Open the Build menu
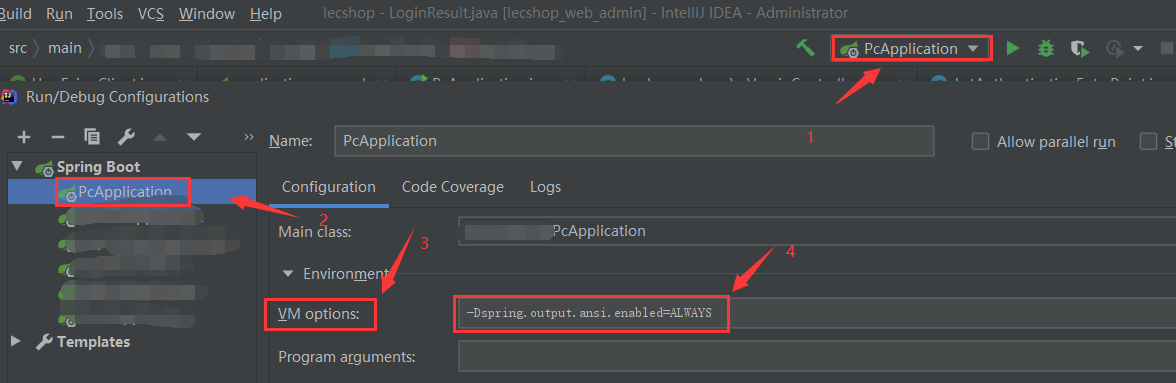The width and height of the screenshot is (1176, 383). click(15, 13)
